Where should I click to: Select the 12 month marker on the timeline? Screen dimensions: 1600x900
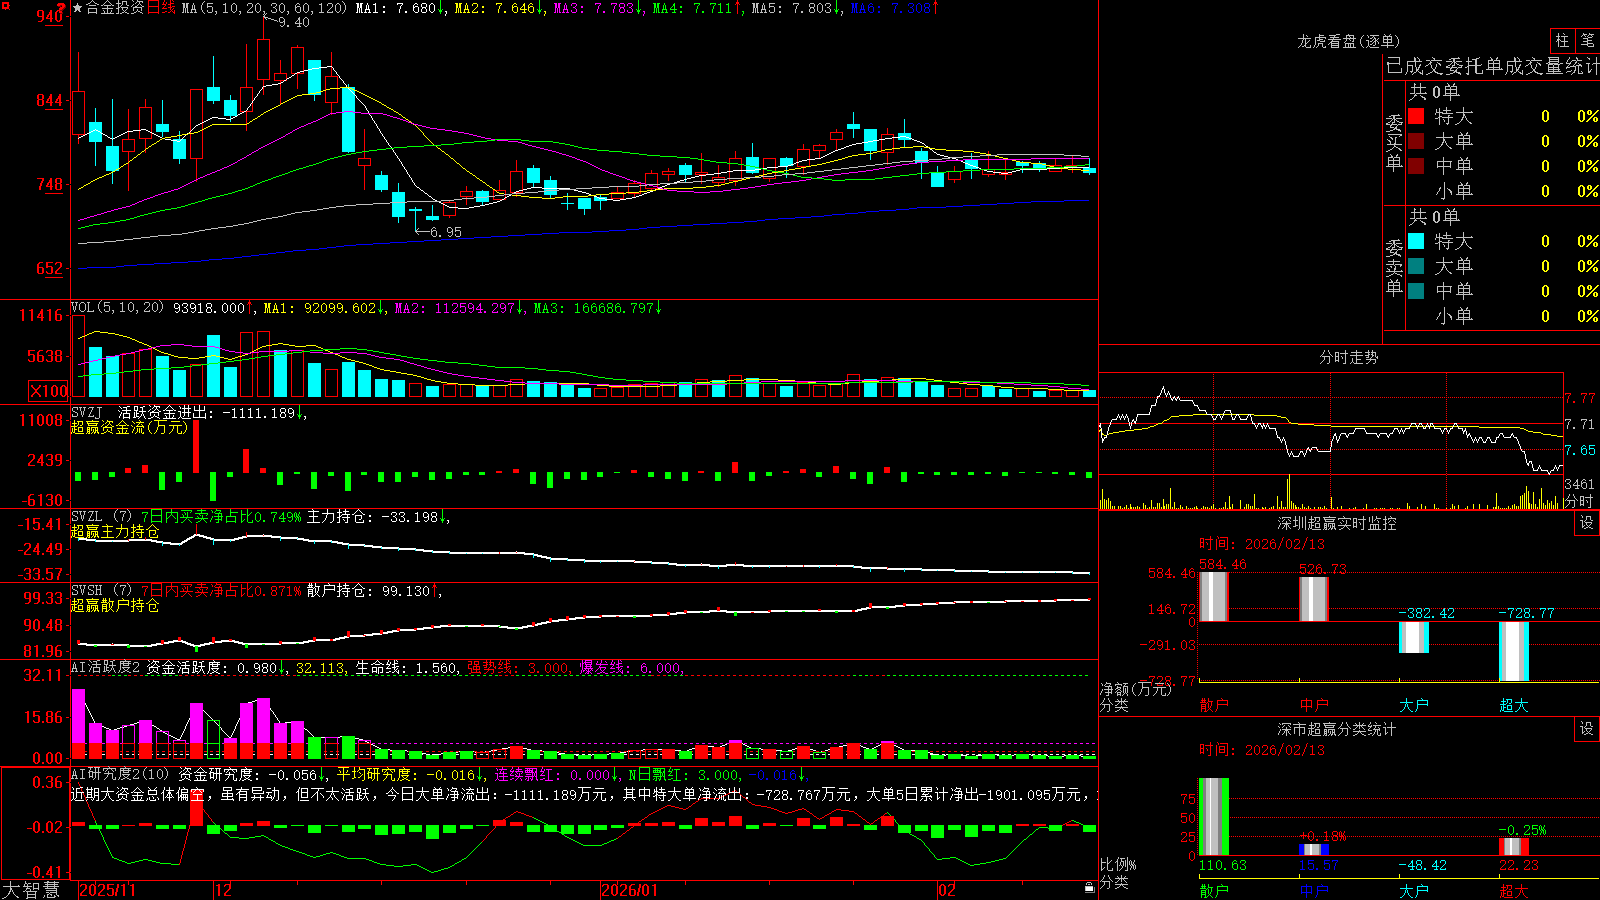(223, 890)
